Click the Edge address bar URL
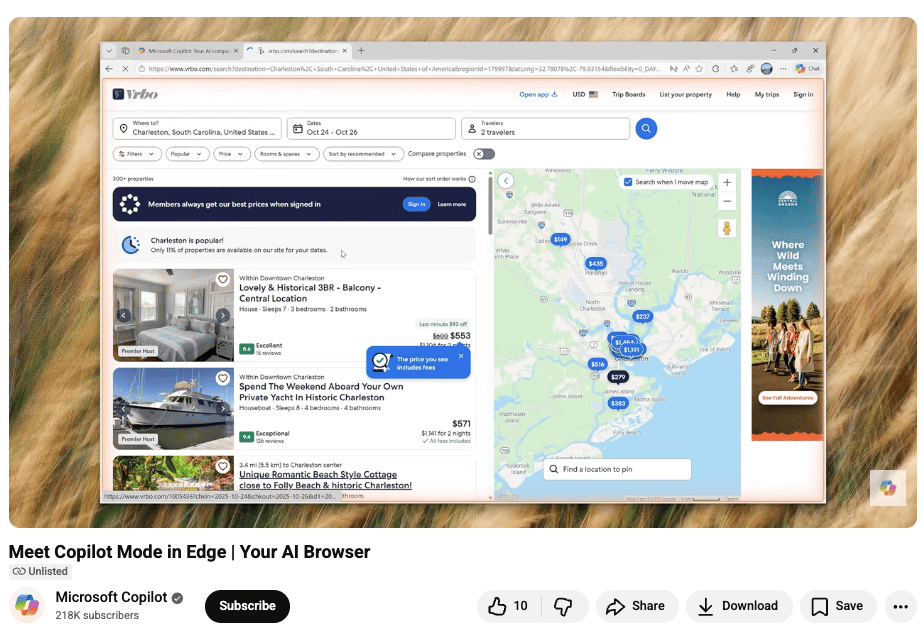The image size is (924, 633). (x=404, y=69)
